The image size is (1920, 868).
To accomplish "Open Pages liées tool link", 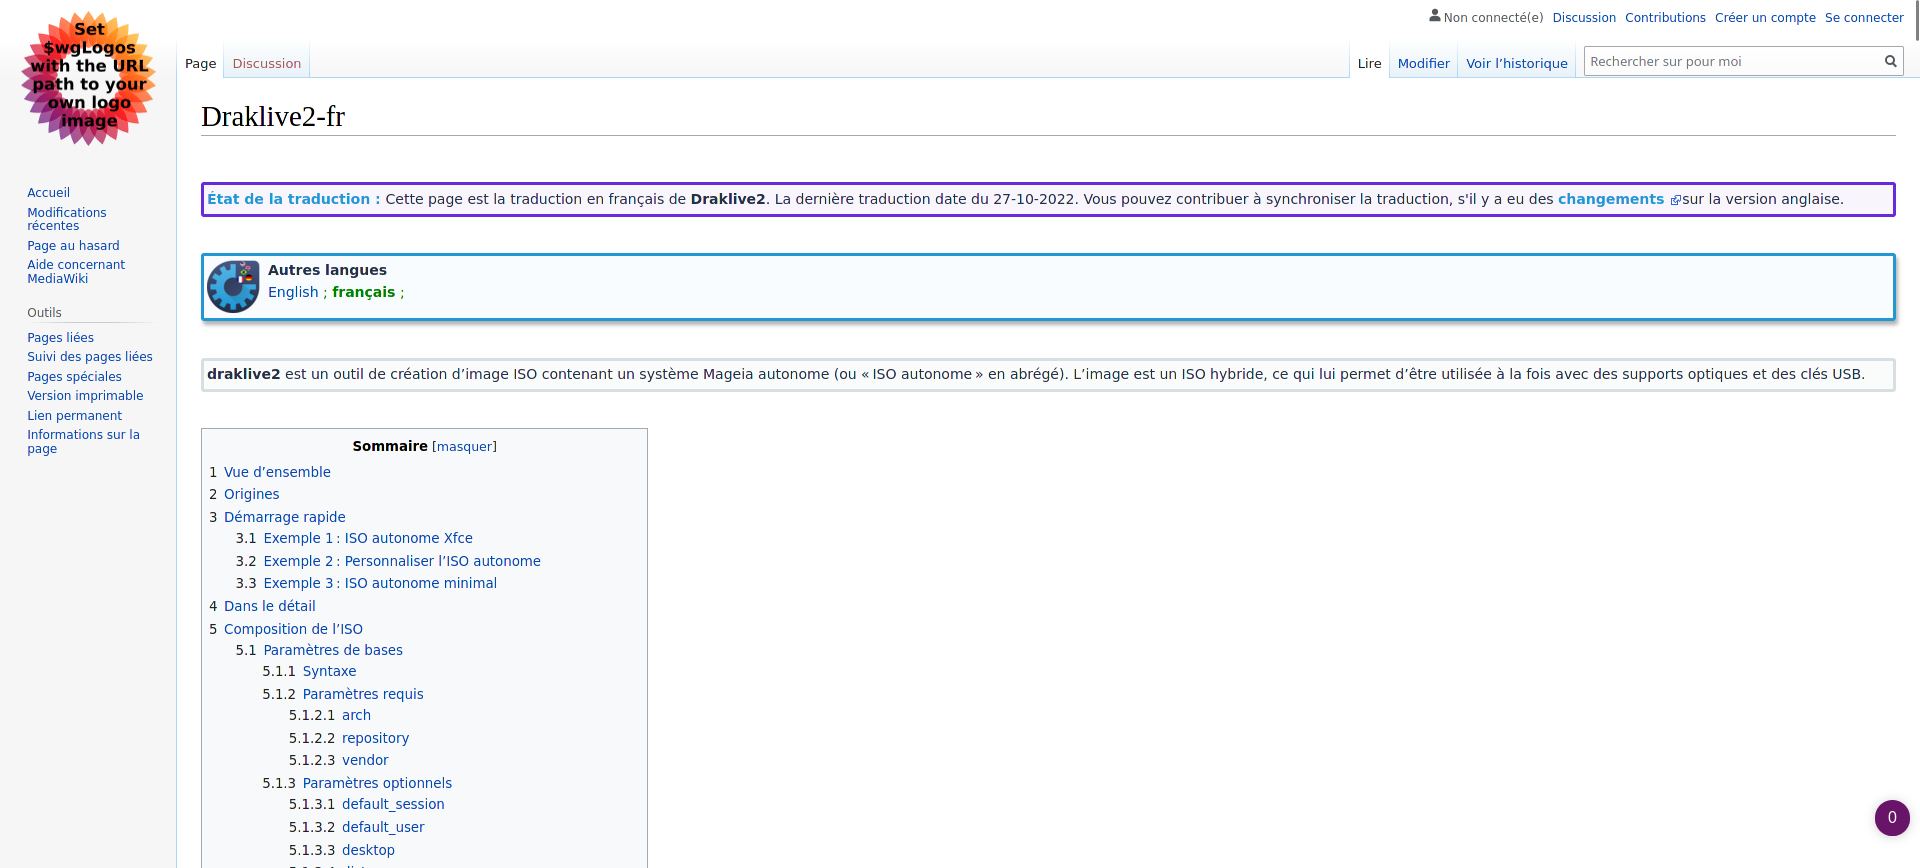I will pos(60,338).
